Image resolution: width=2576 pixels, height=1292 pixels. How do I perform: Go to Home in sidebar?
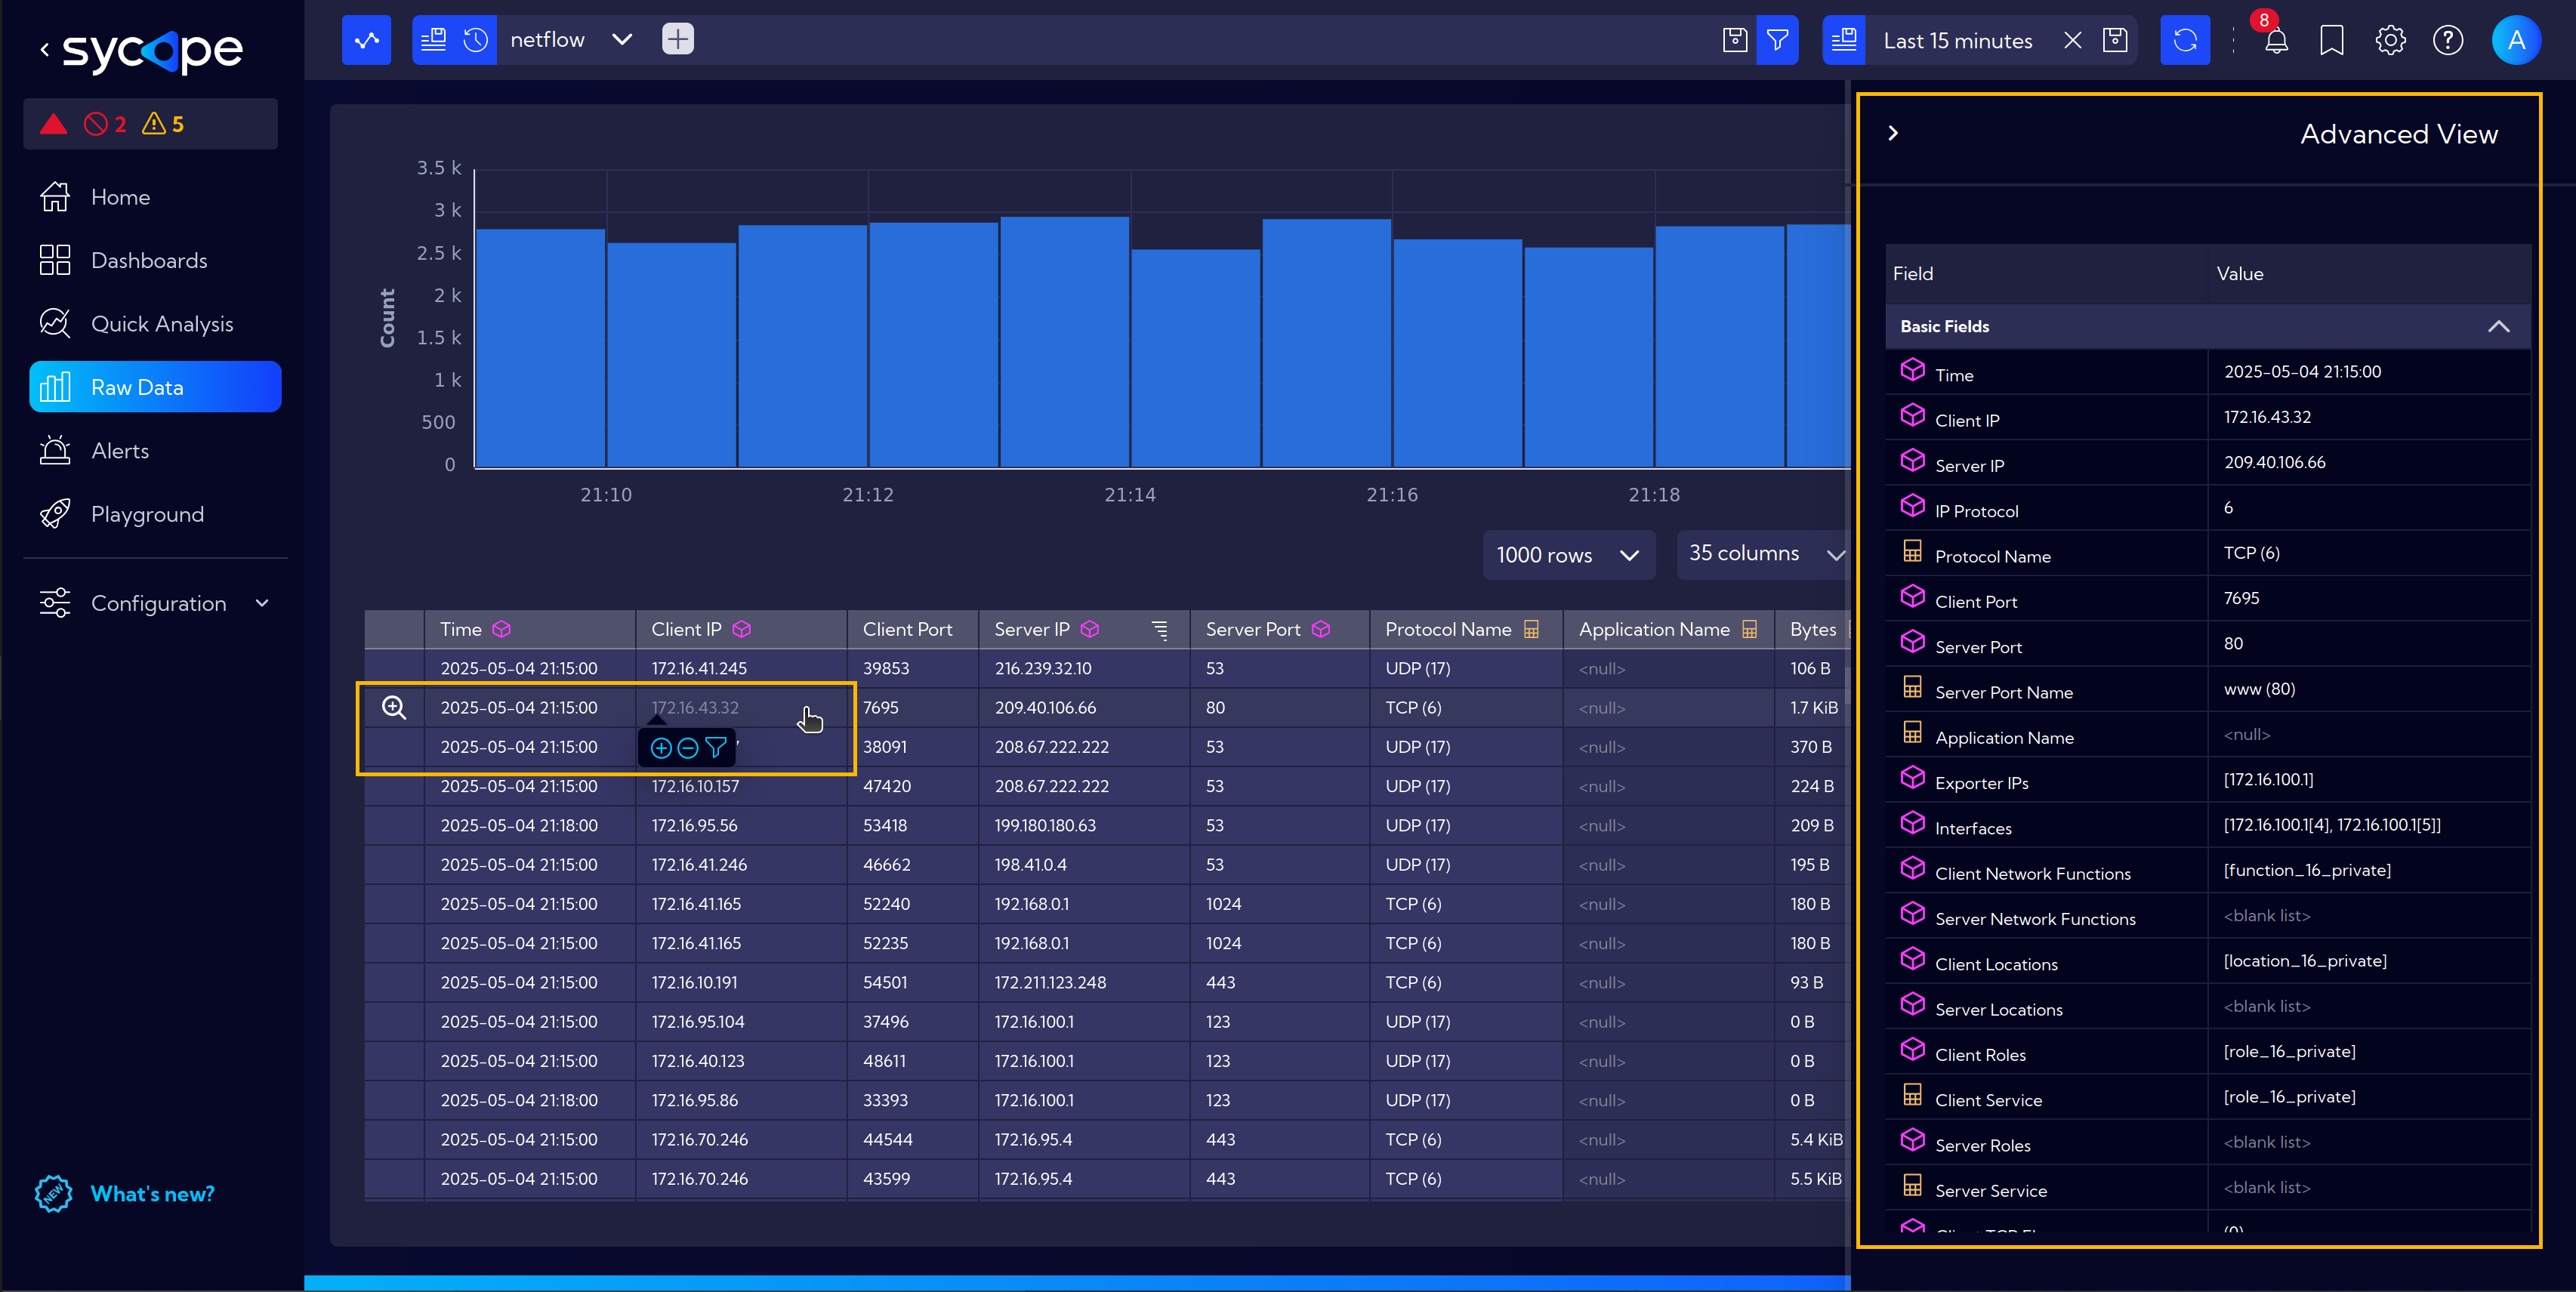(155, 197)
